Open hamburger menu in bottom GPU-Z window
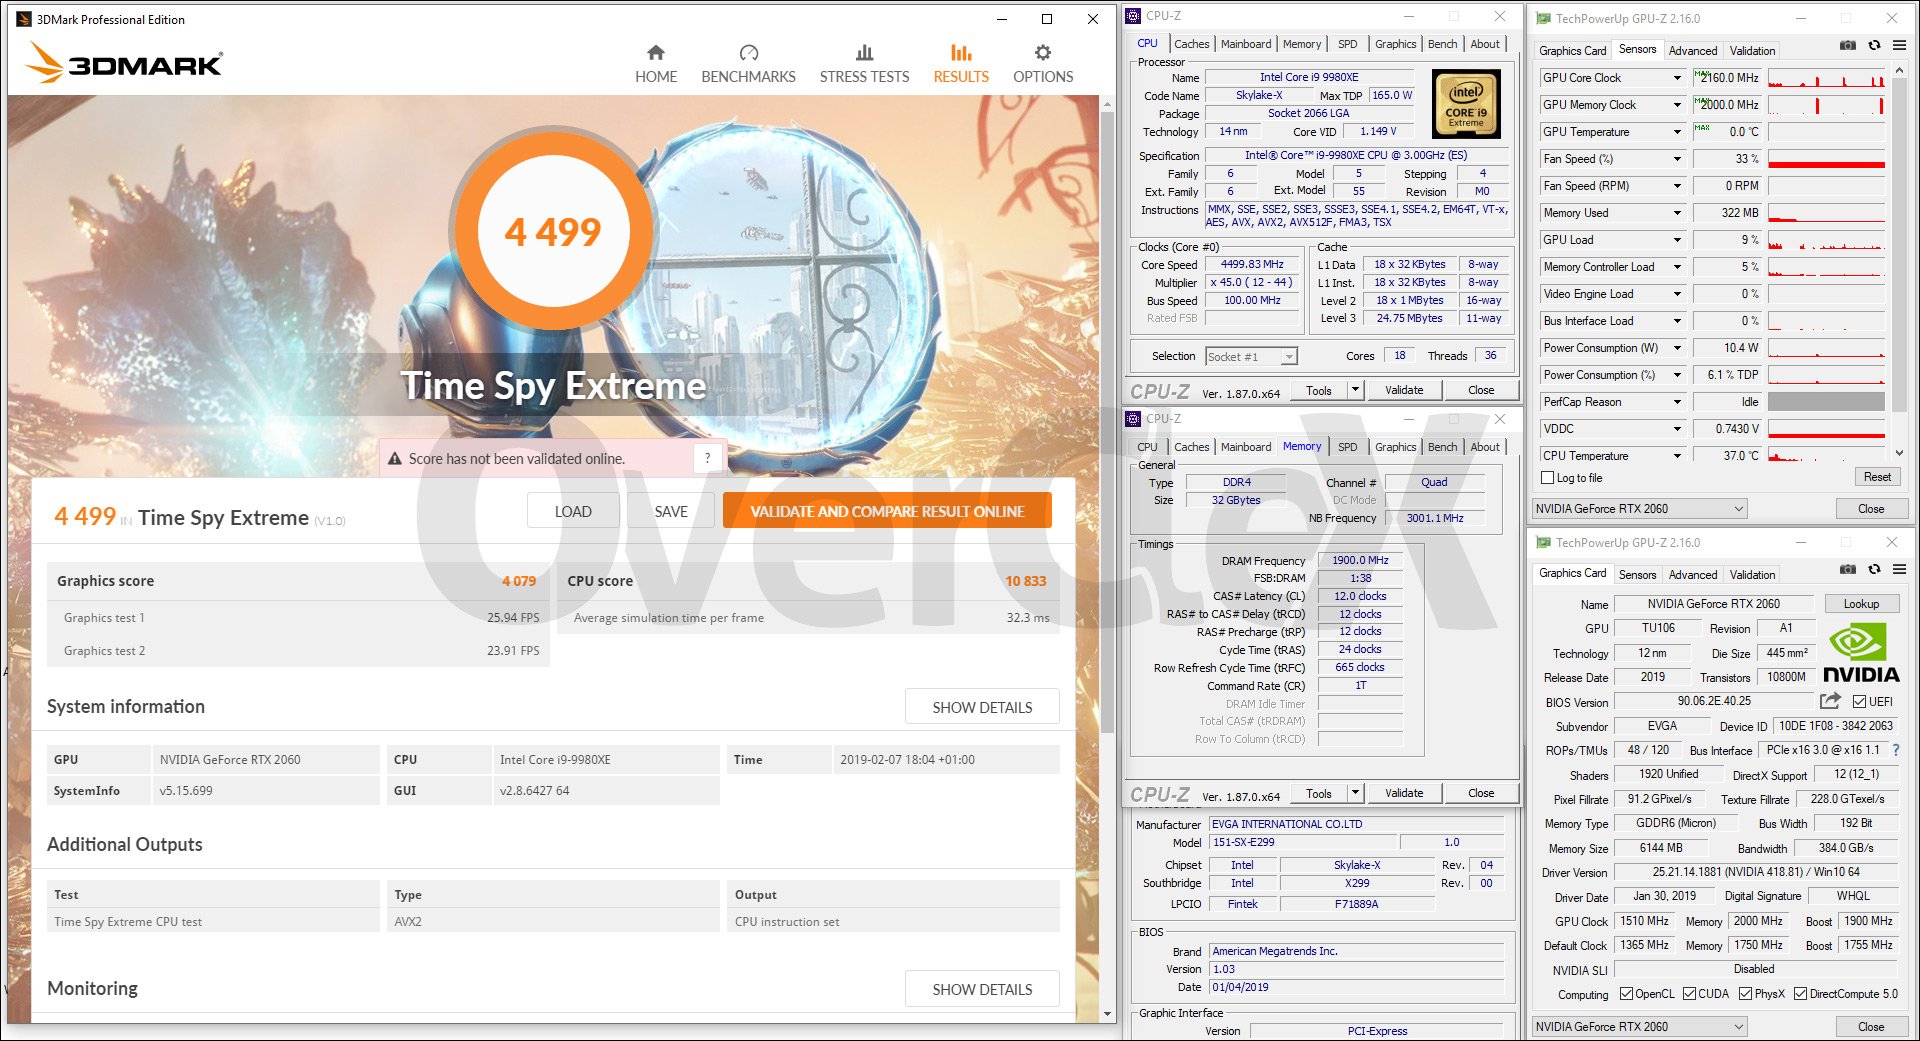This screenshot has height=1041, width=1920. tap(1899, 569)
